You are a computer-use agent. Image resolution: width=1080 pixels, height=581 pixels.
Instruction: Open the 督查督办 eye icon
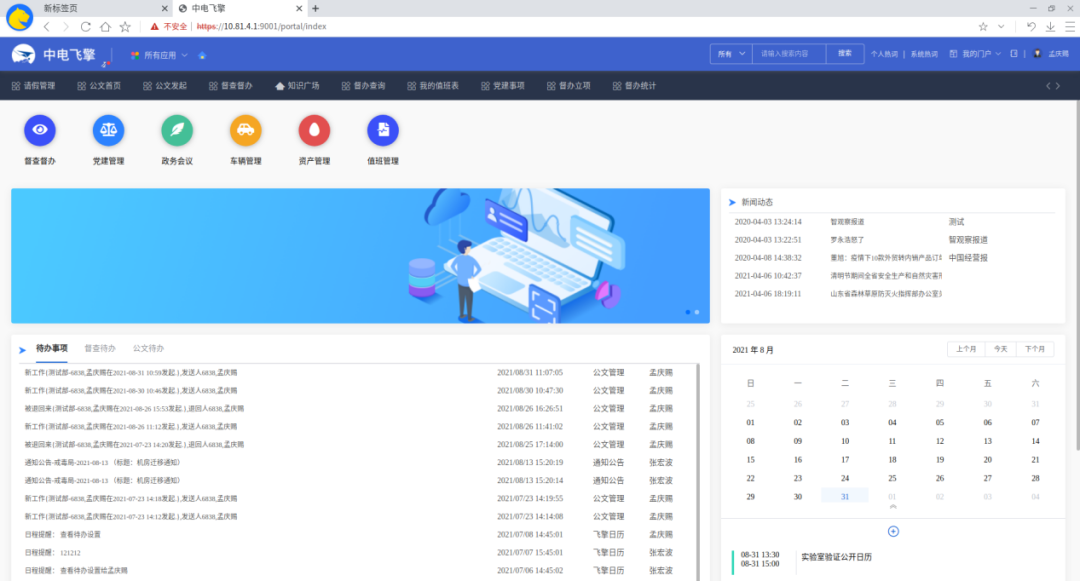pyautogui.click(x=40, y=130)
